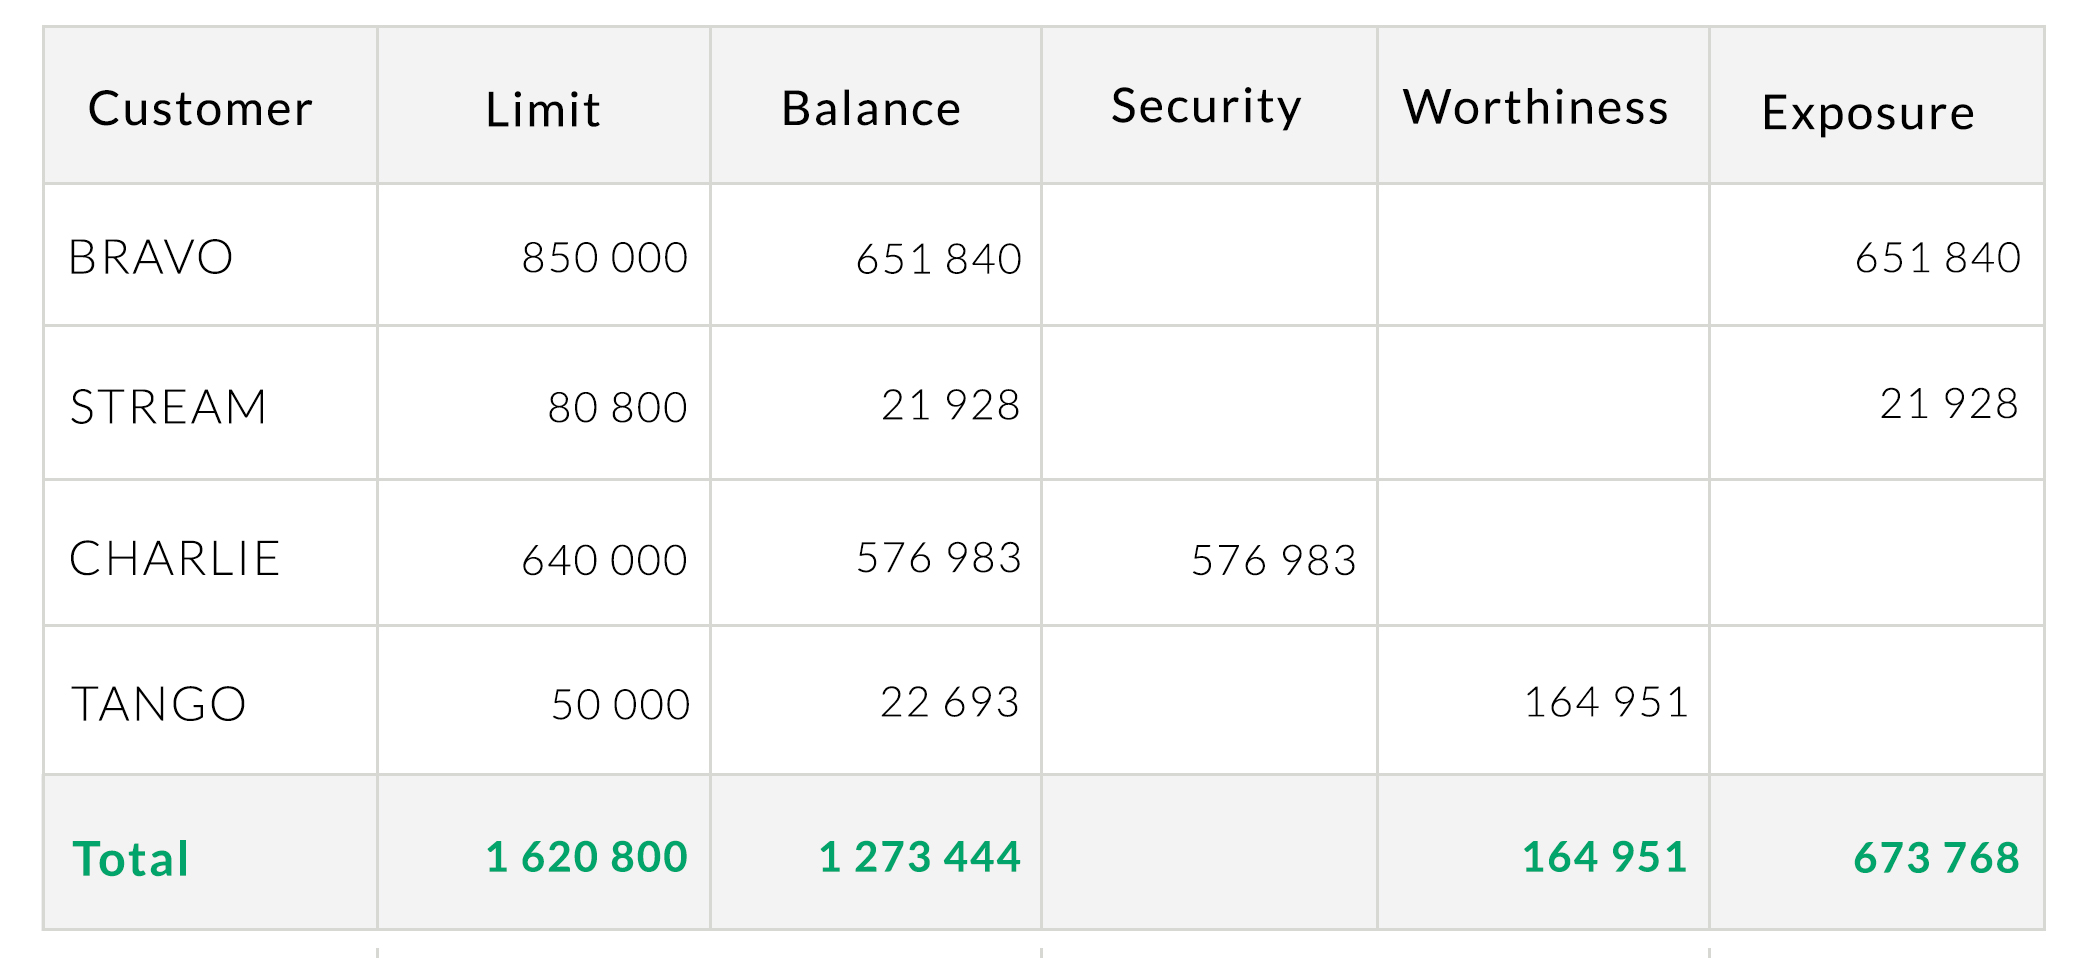This screenshot has width=2083, height=958.
Task: Select the TANGO customer cell
Action: pyautogui.click(x=159, y=704)
